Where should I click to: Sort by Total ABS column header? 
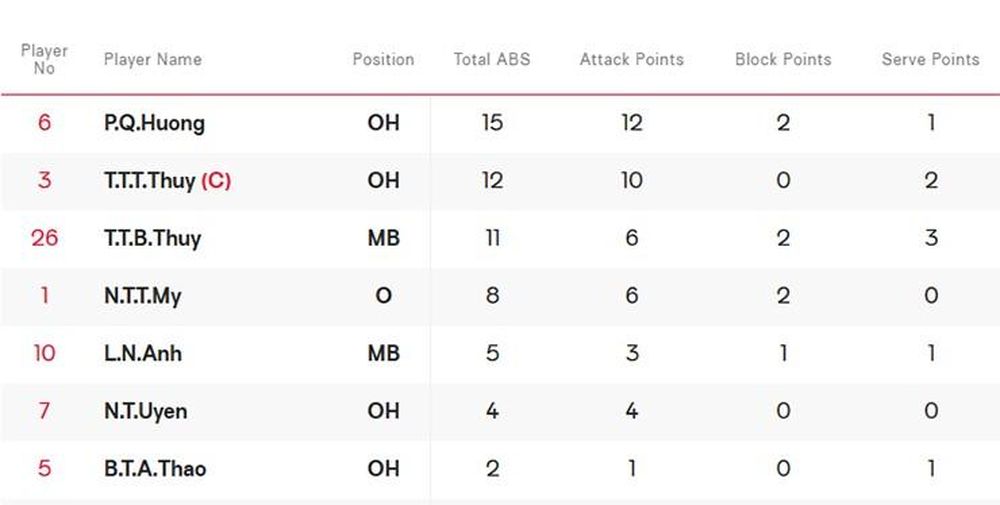[x=492, y=59]
